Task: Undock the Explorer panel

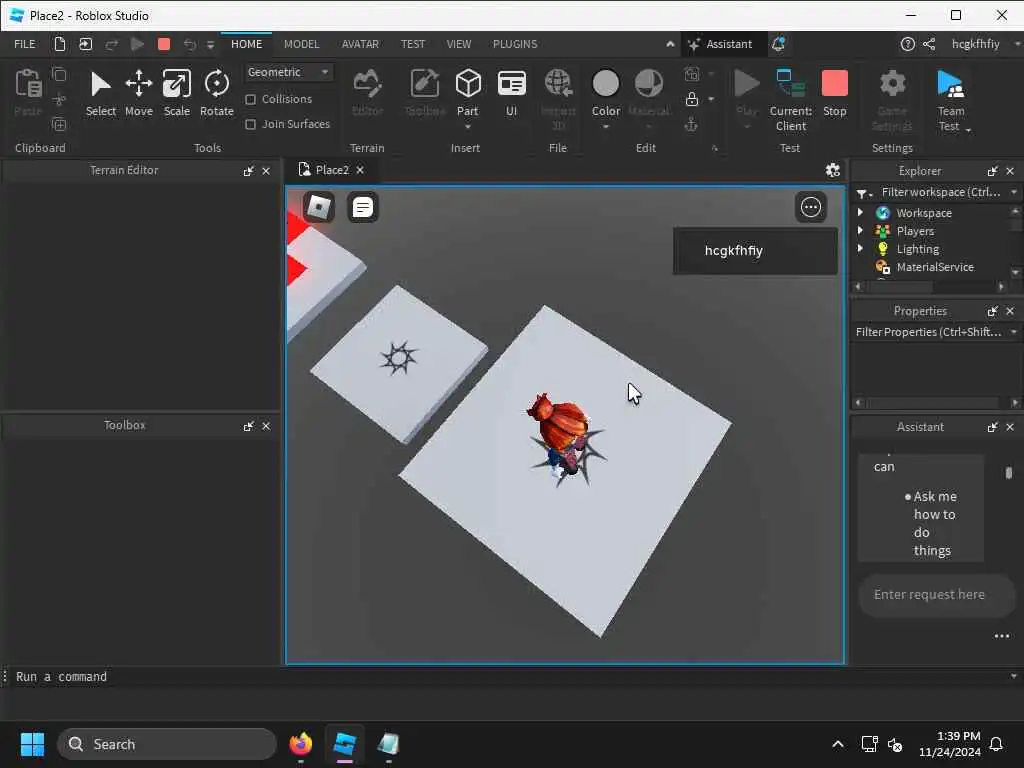Action: [992, 171]
